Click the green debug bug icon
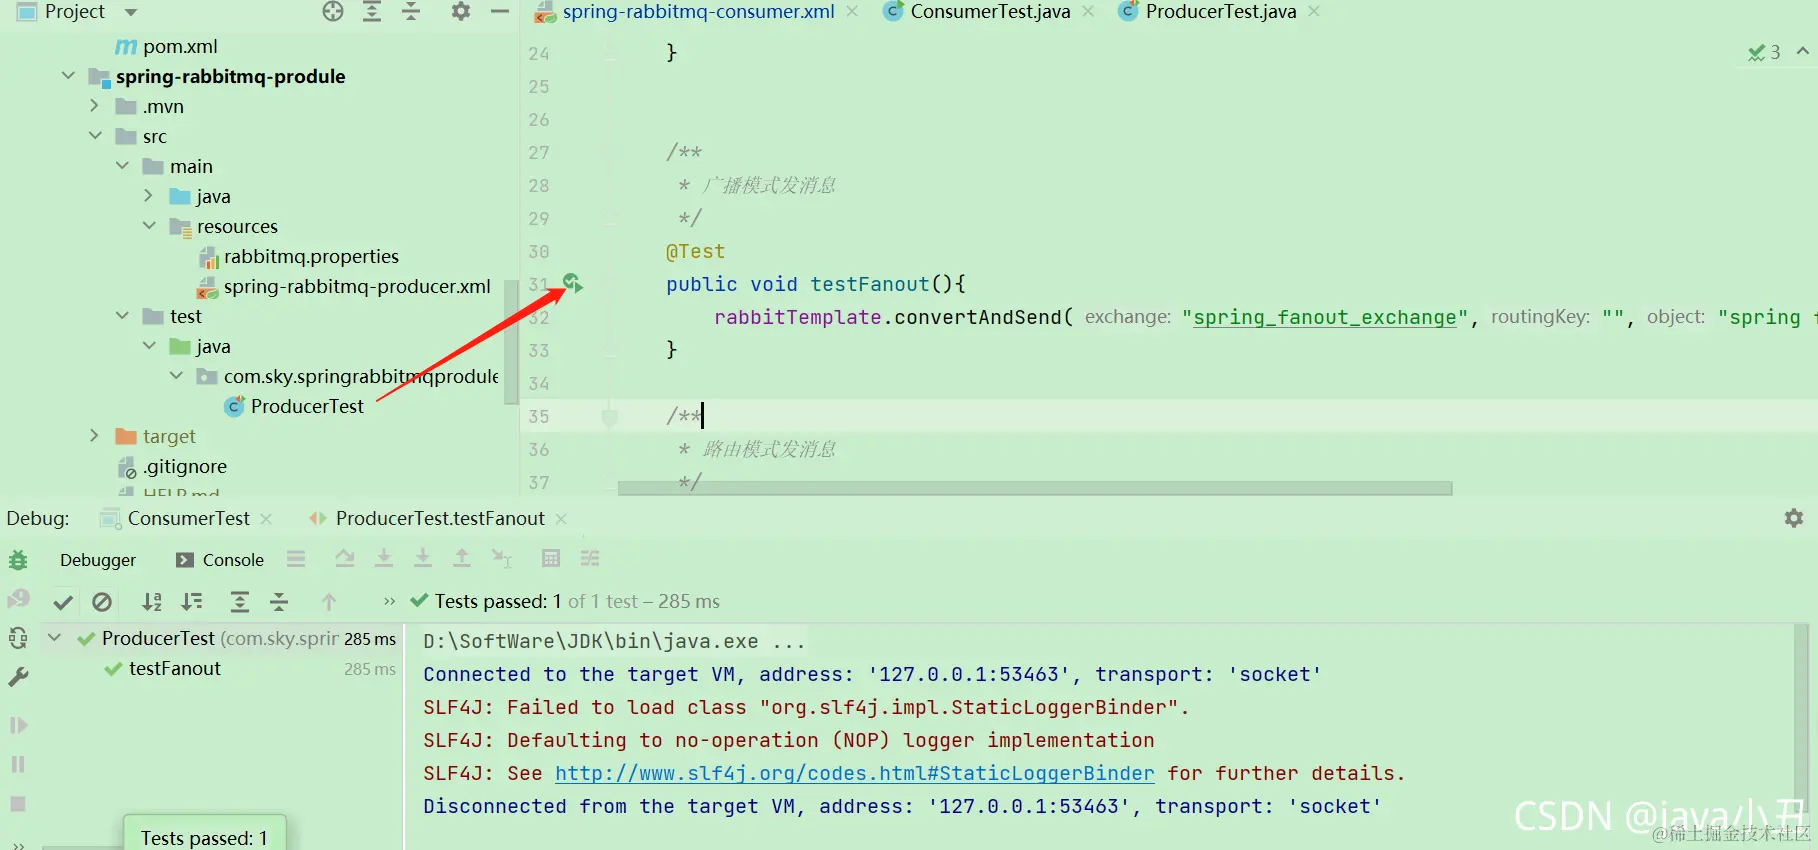Image resolution: width=1818 pixels, height=850 pixels. click(18, 560)
